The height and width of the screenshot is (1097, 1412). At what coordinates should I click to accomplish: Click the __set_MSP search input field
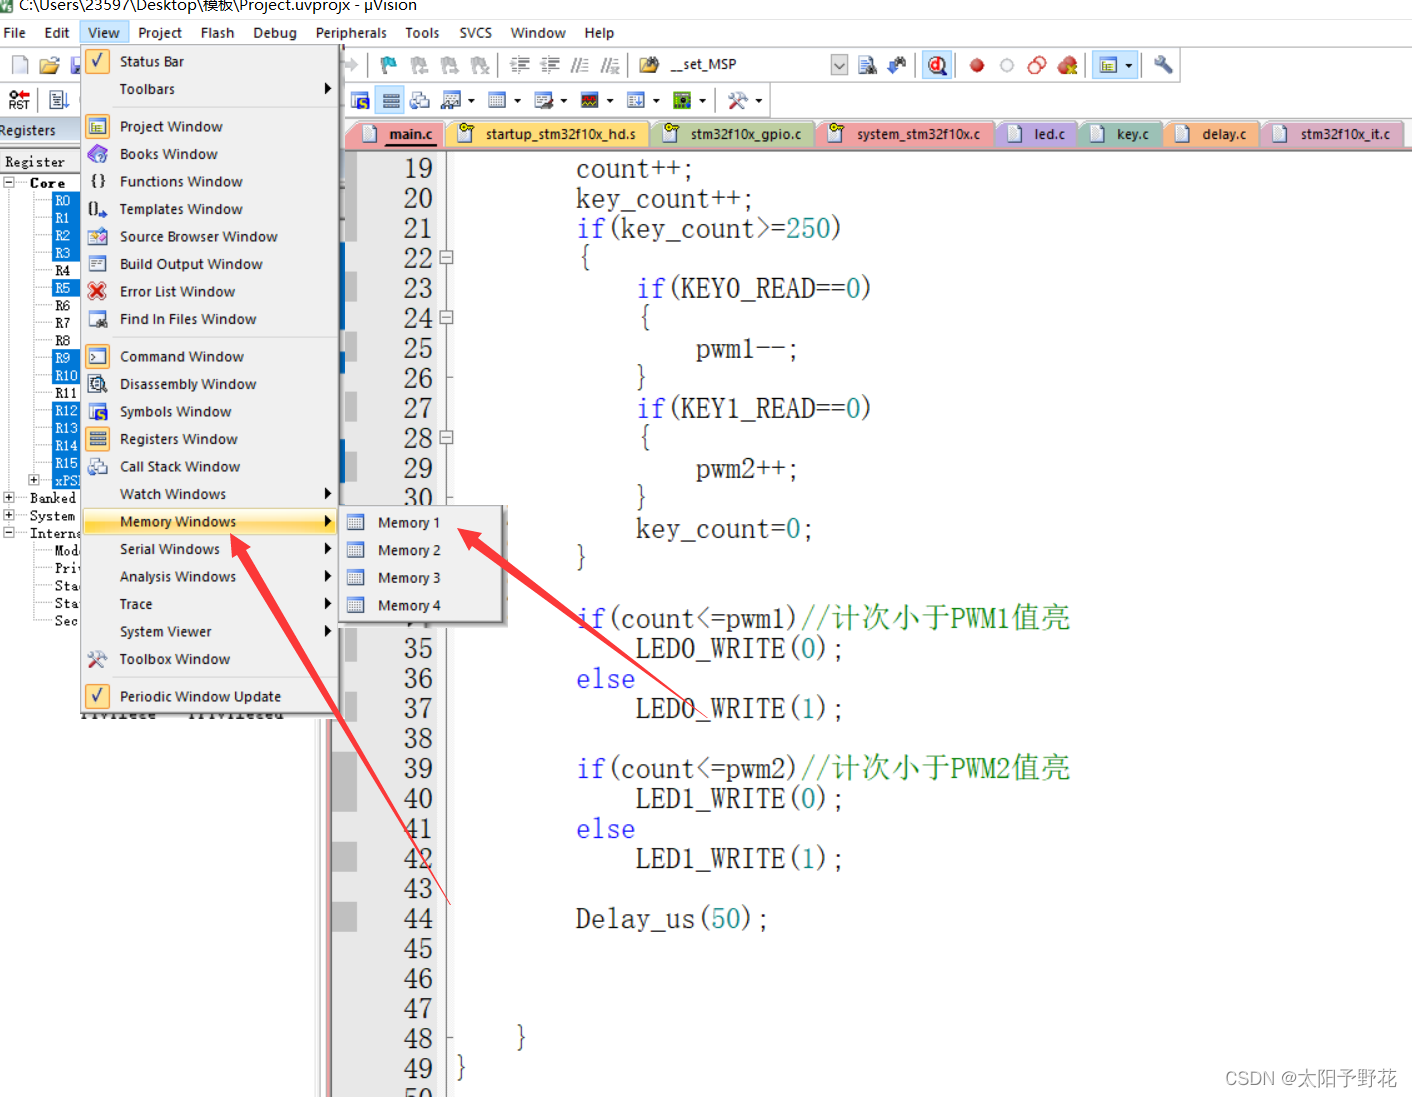[x=747, y=65]
